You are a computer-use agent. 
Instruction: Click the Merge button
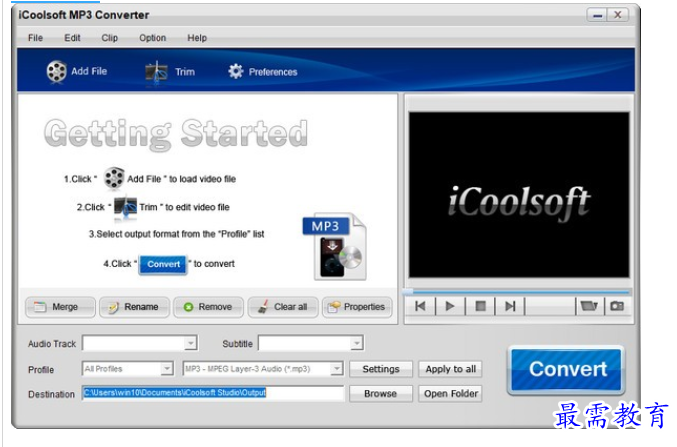click(60, 307)
